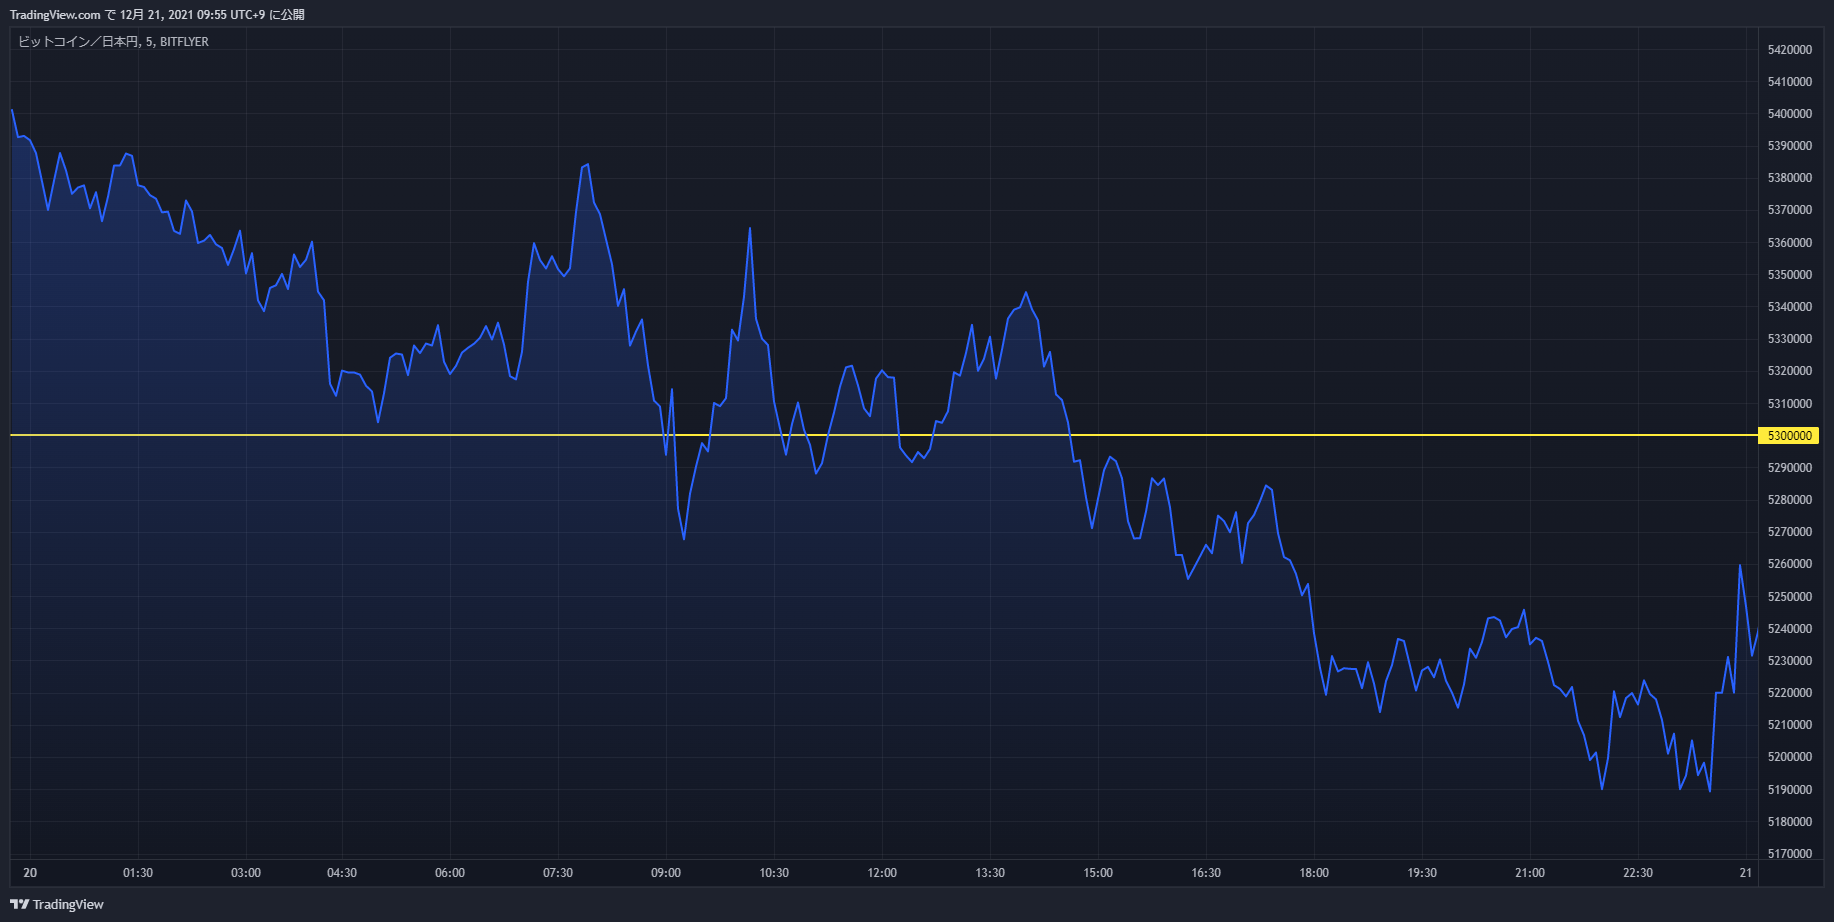Click the TradingView logo icon at bottom
The height and width of the screenshot is (922, 1834).
coord(19,904)
